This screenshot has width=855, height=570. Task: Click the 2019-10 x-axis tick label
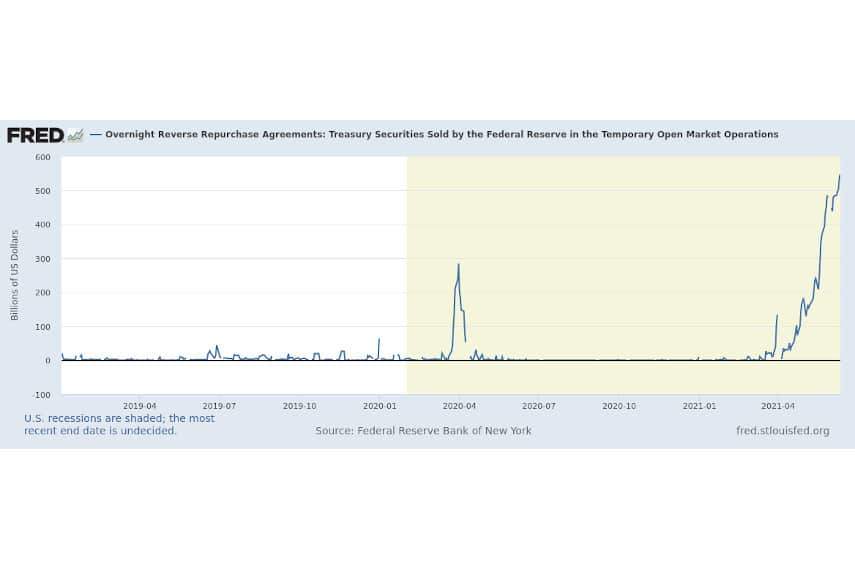coord(299,407)
